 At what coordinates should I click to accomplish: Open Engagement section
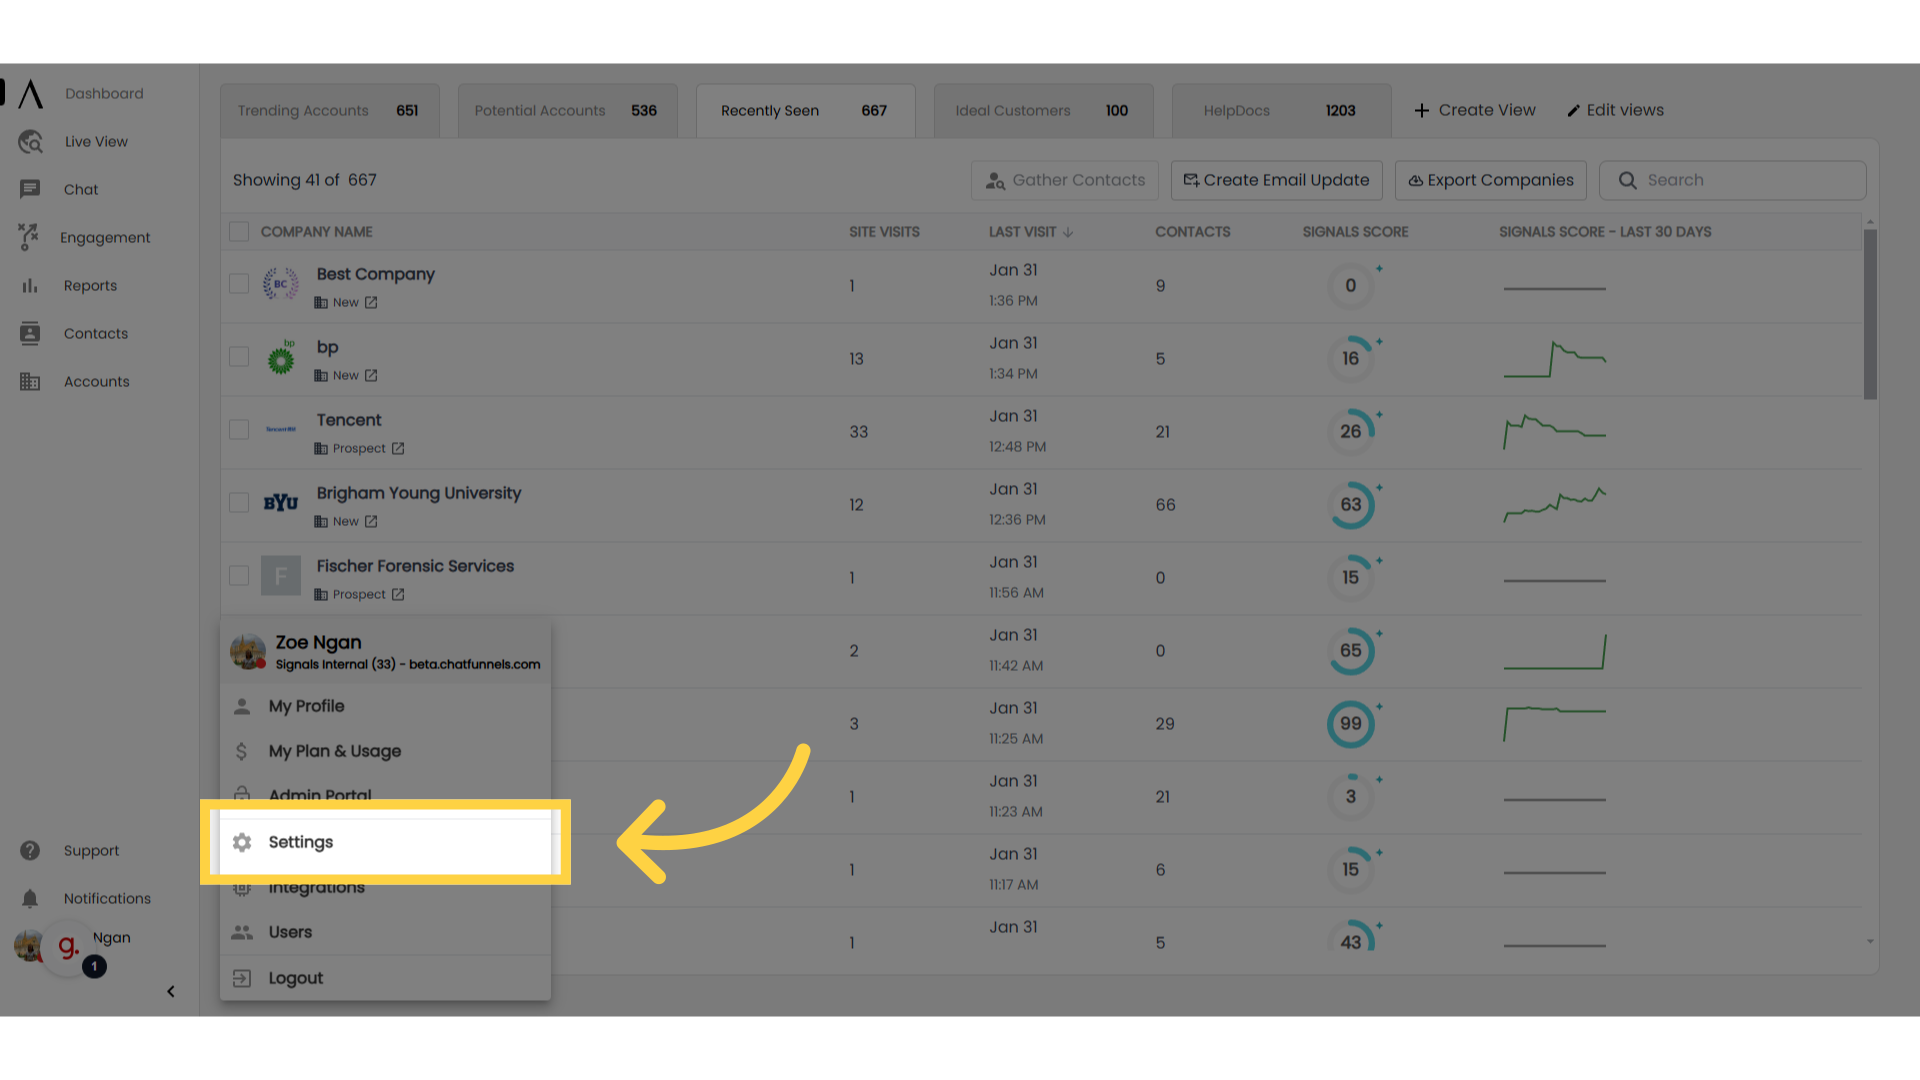(x=105, y=237)
